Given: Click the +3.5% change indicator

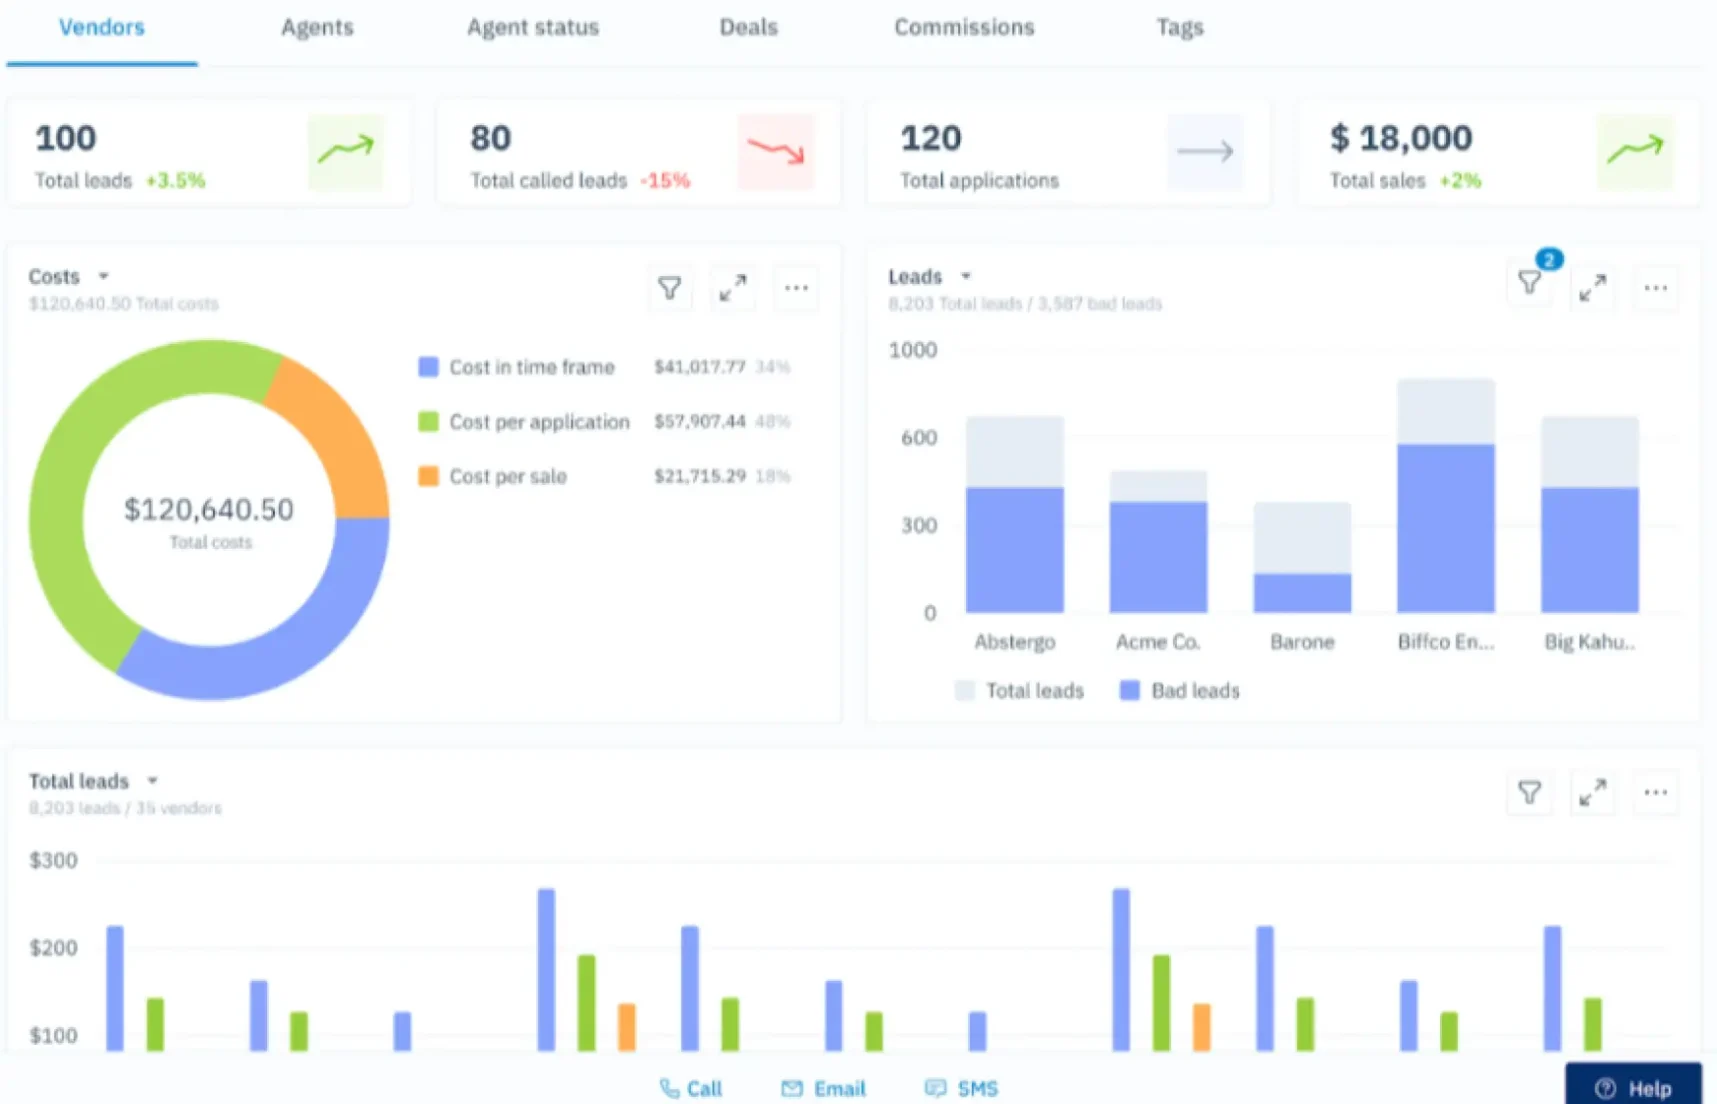Looking at the screenshot, I should (176, 181).
